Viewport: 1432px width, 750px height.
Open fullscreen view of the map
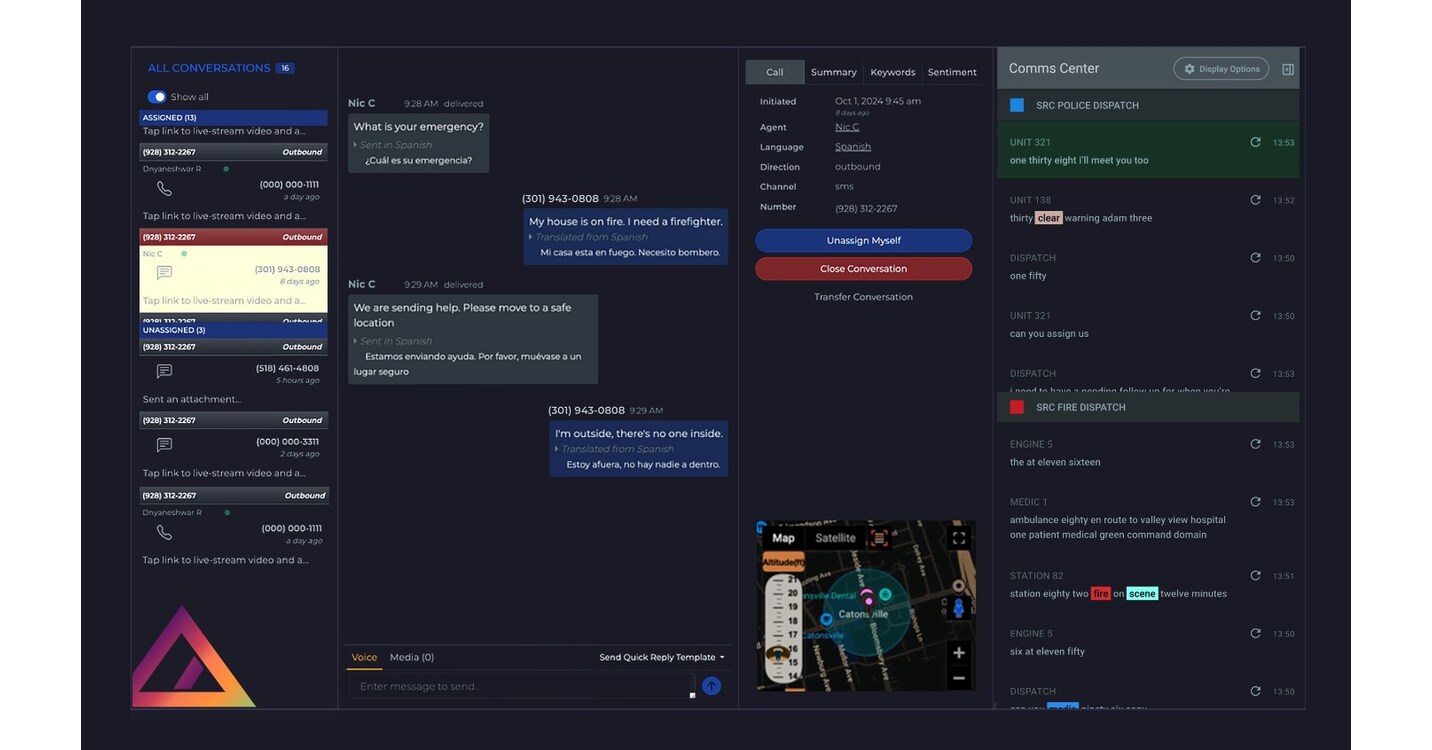[x=958, y=538]
